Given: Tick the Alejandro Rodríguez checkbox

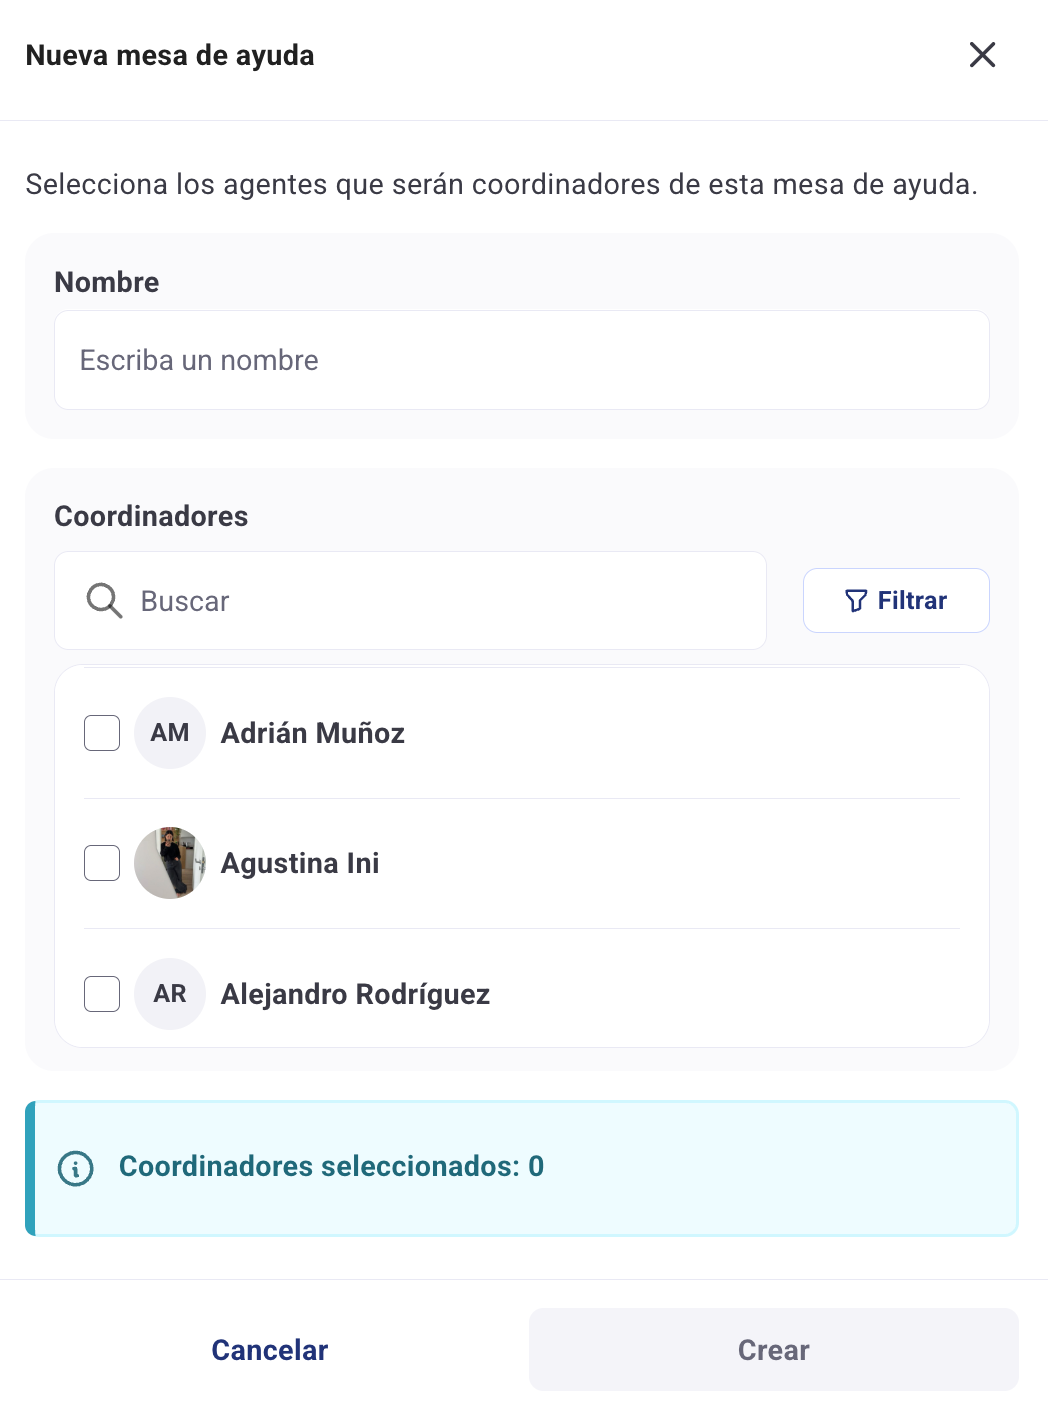Looking at the screenshot, I should click(x=102, y=994).
